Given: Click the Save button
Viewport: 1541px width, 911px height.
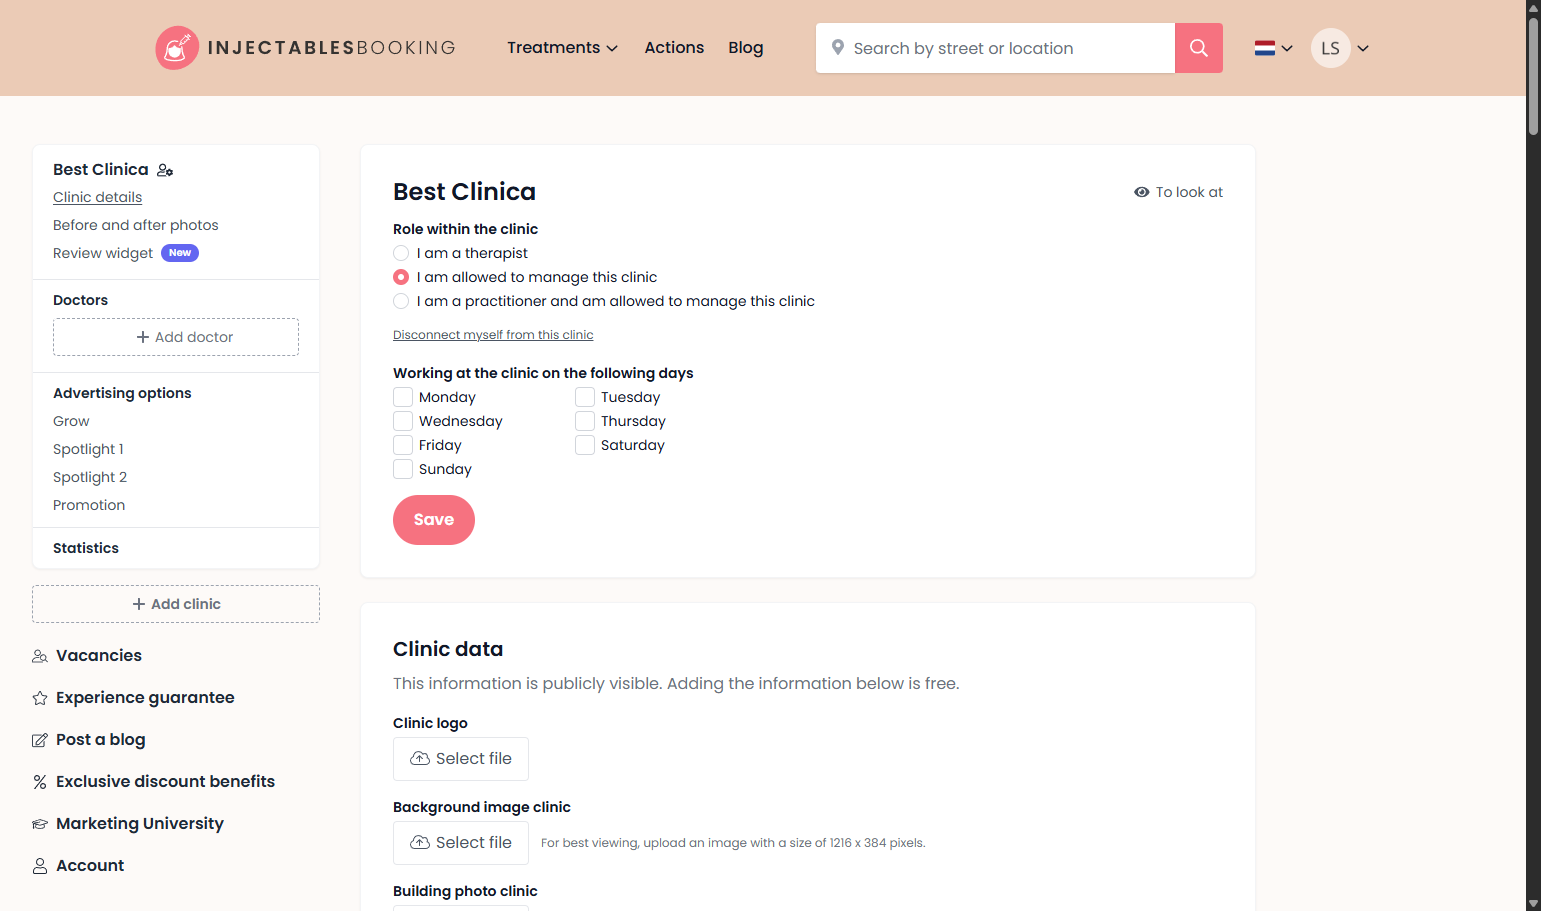Looking at the screenshot, I should tap(434, 520).
